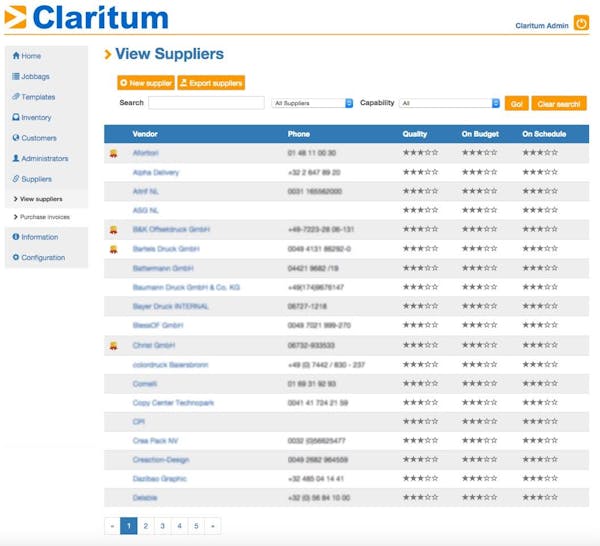
Task: Open the B&K Offsetdruck GmbH vendor link
Action: click(171, 230)
